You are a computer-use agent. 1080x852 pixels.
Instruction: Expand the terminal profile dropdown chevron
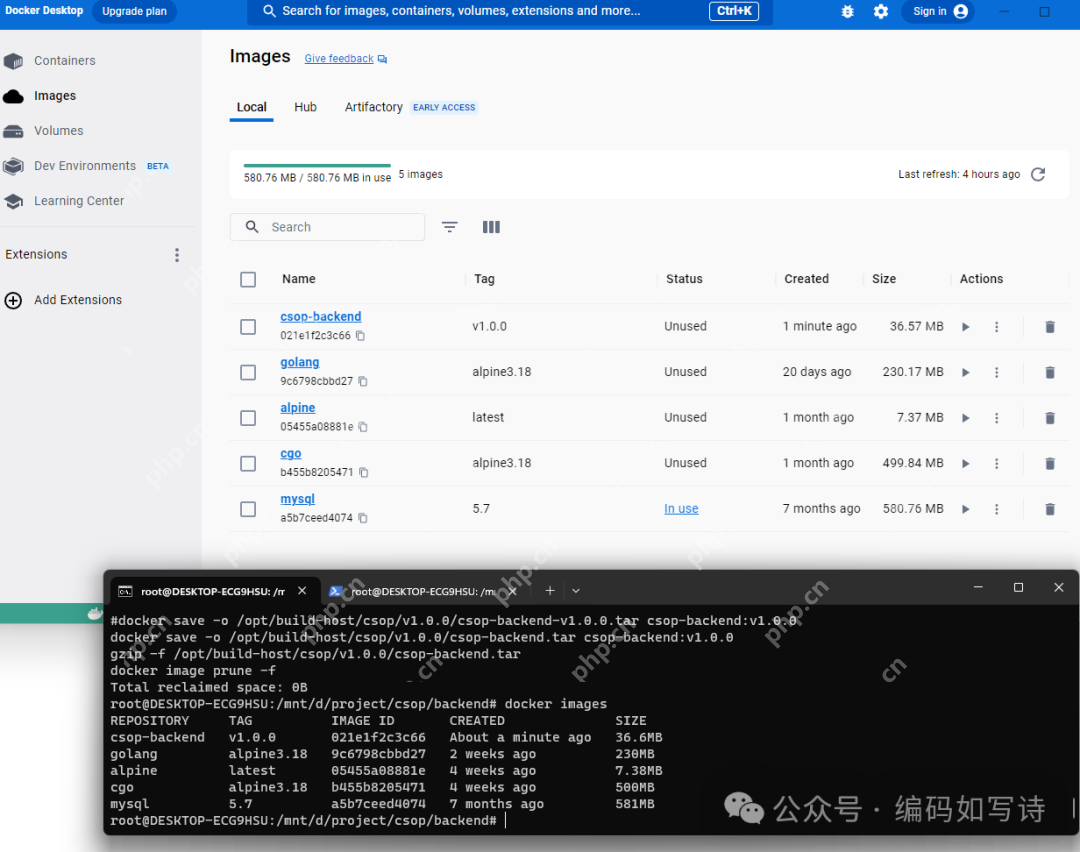coord(576,591)
